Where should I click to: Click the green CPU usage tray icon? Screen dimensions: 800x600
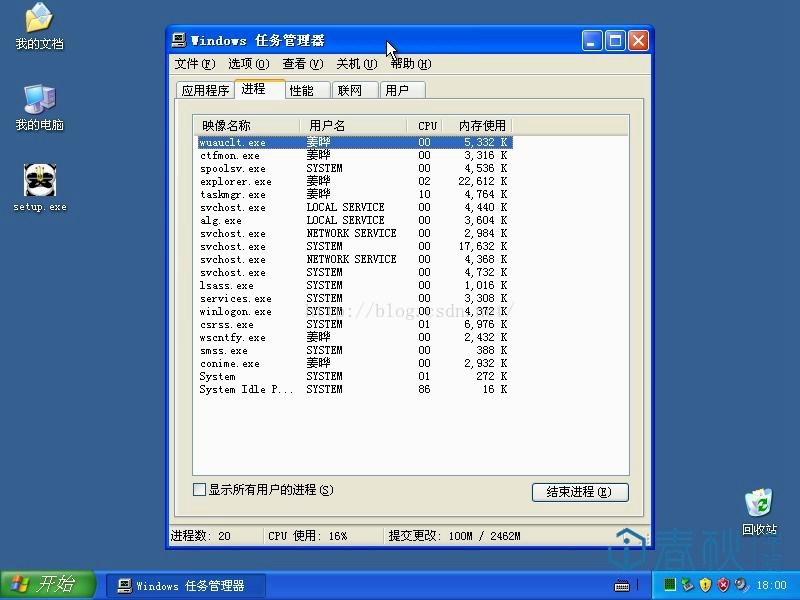(x=670, y=584)
